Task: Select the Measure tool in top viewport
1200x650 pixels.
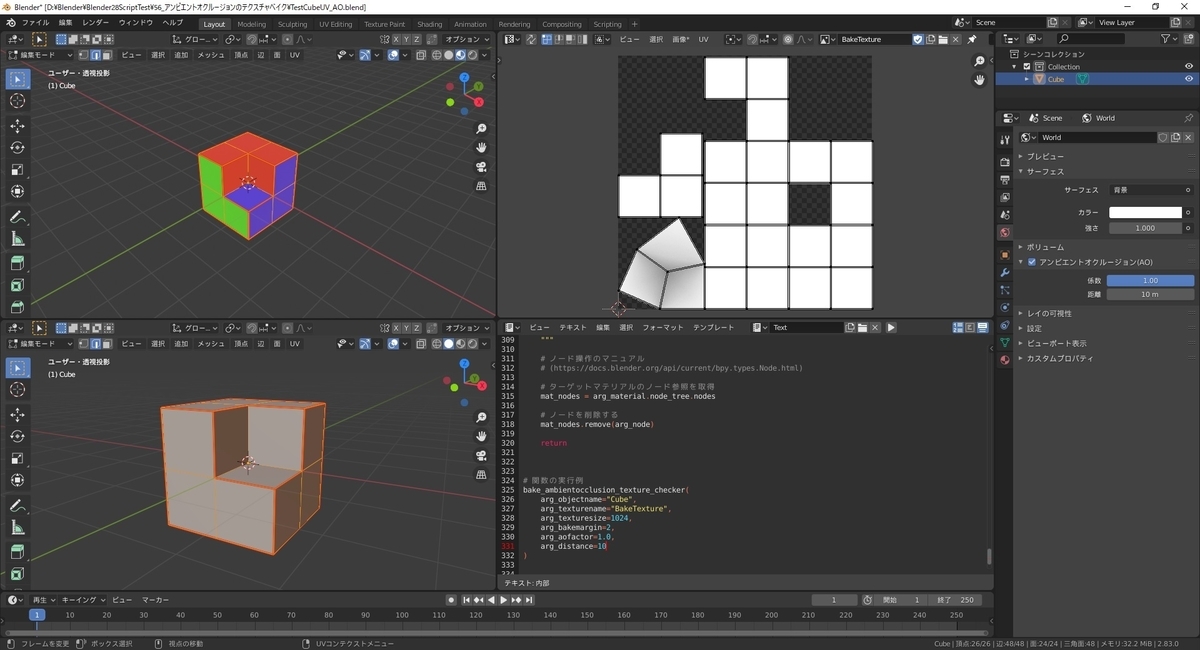Action: pos(18,239)
